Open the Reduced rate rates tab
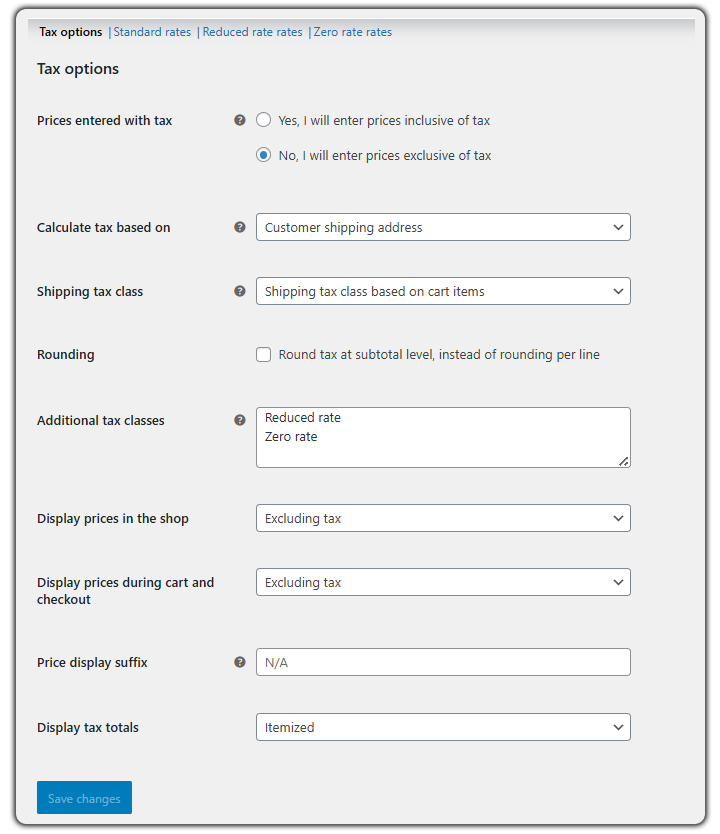The height and width of the screenshot is (834, 720). pyautogui.click(x=252, y=32)
